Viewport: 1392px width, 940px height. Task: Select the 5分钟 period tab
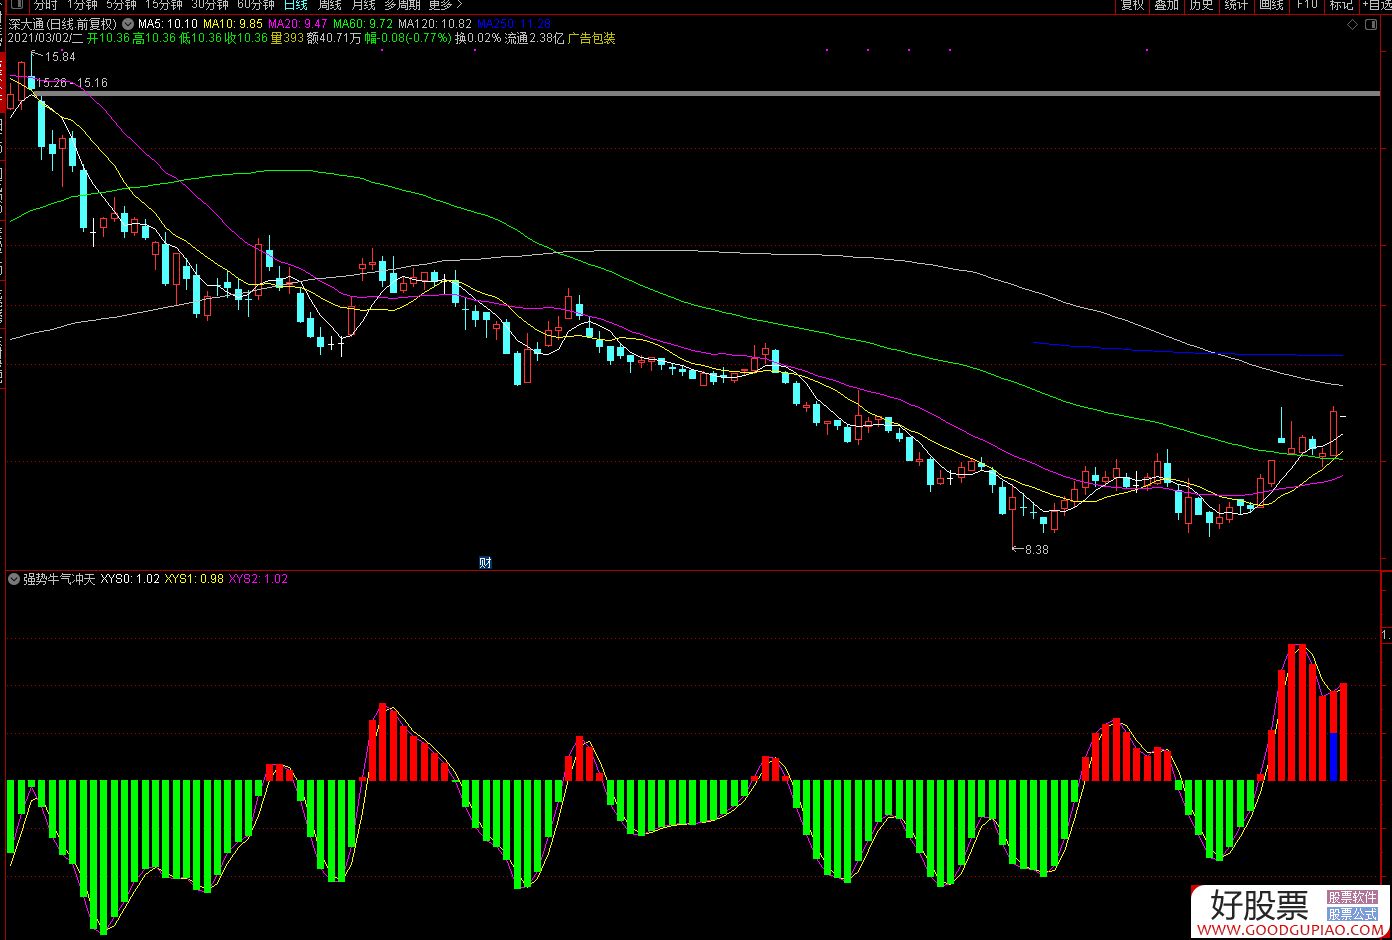point(121,5)
